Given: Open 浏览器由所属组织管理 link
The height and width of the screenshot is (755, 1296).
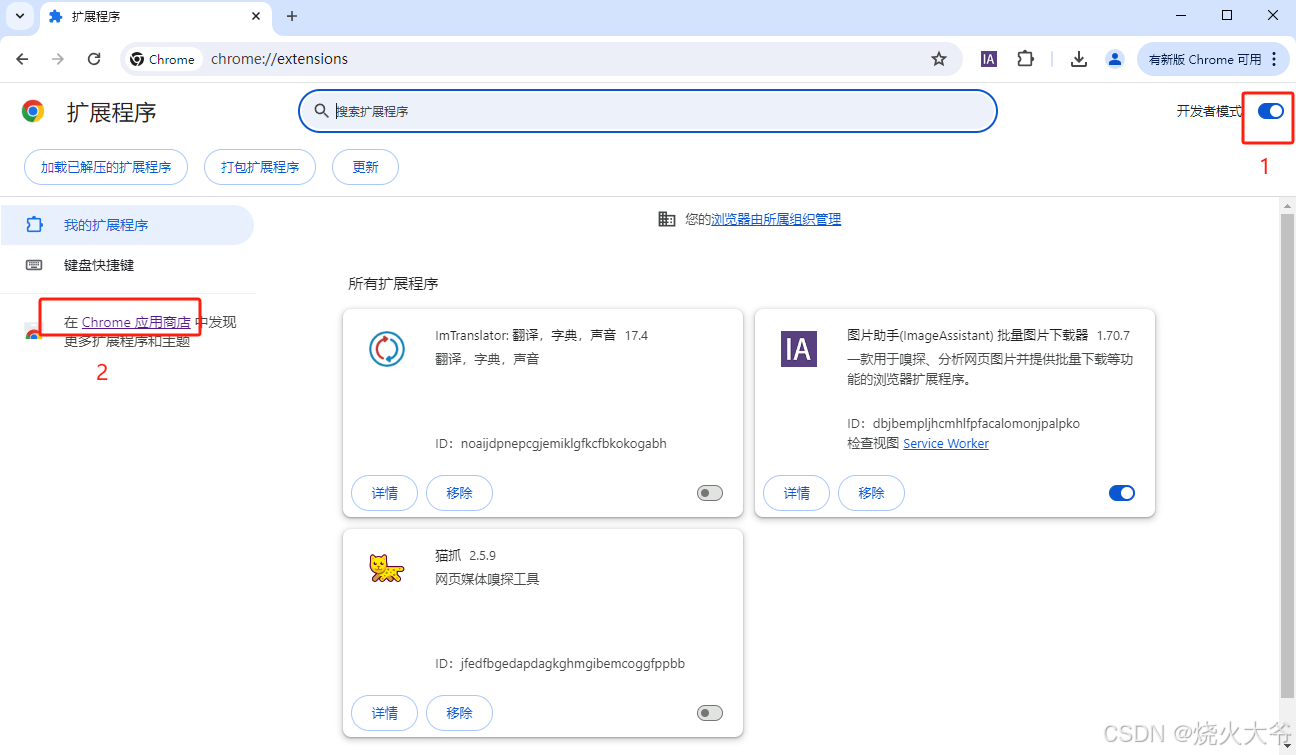Looking at the screenshot, I should point(776,219).
